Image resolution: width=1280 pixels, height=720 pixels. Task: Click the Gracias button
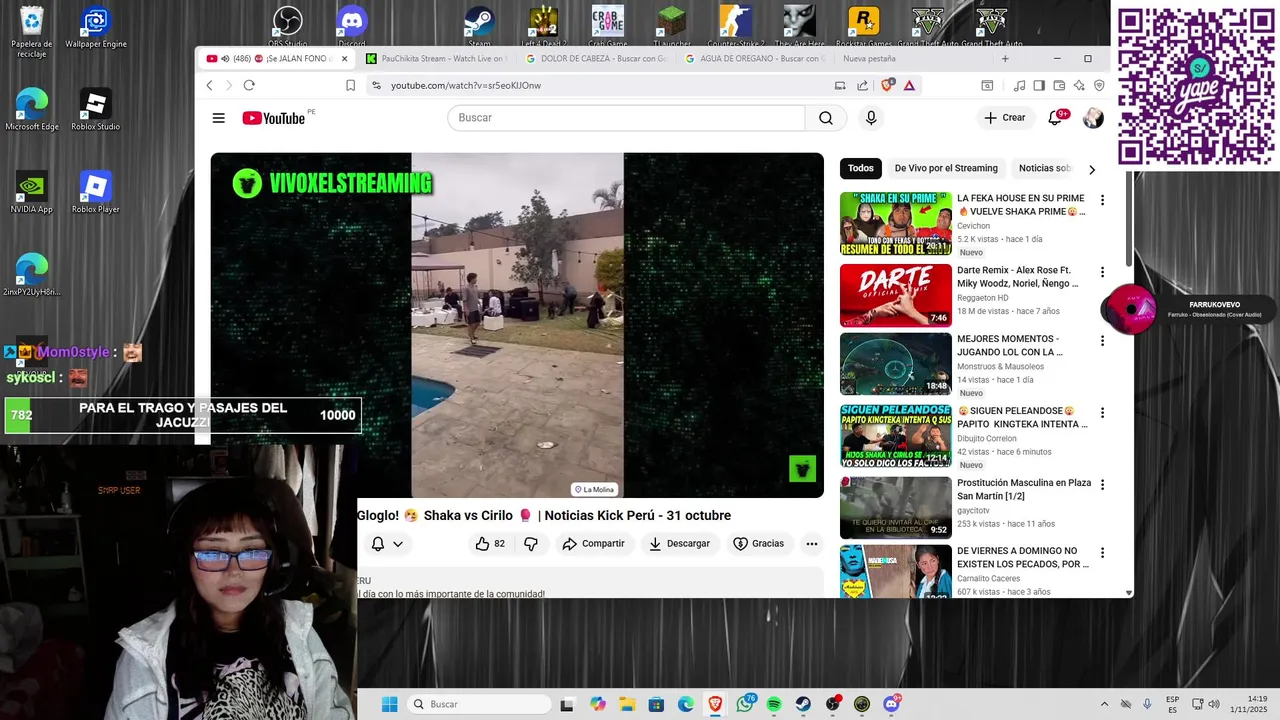(759, 544)
